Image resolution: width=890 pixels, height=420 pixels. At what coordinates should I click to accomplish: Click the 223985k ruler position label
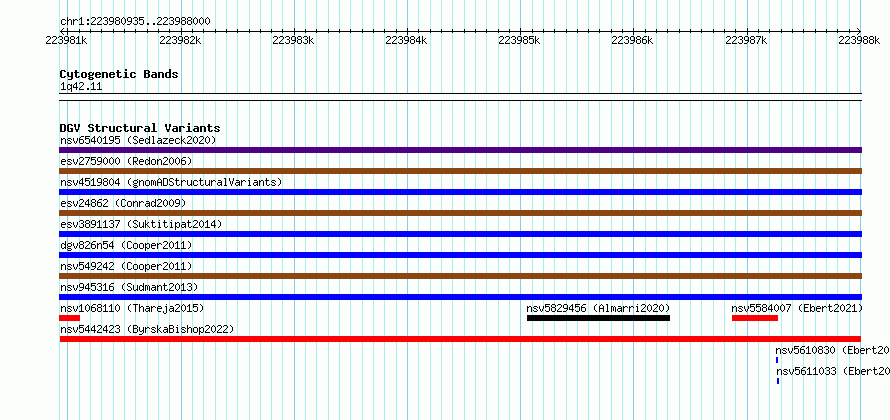[x=519, y=40]
